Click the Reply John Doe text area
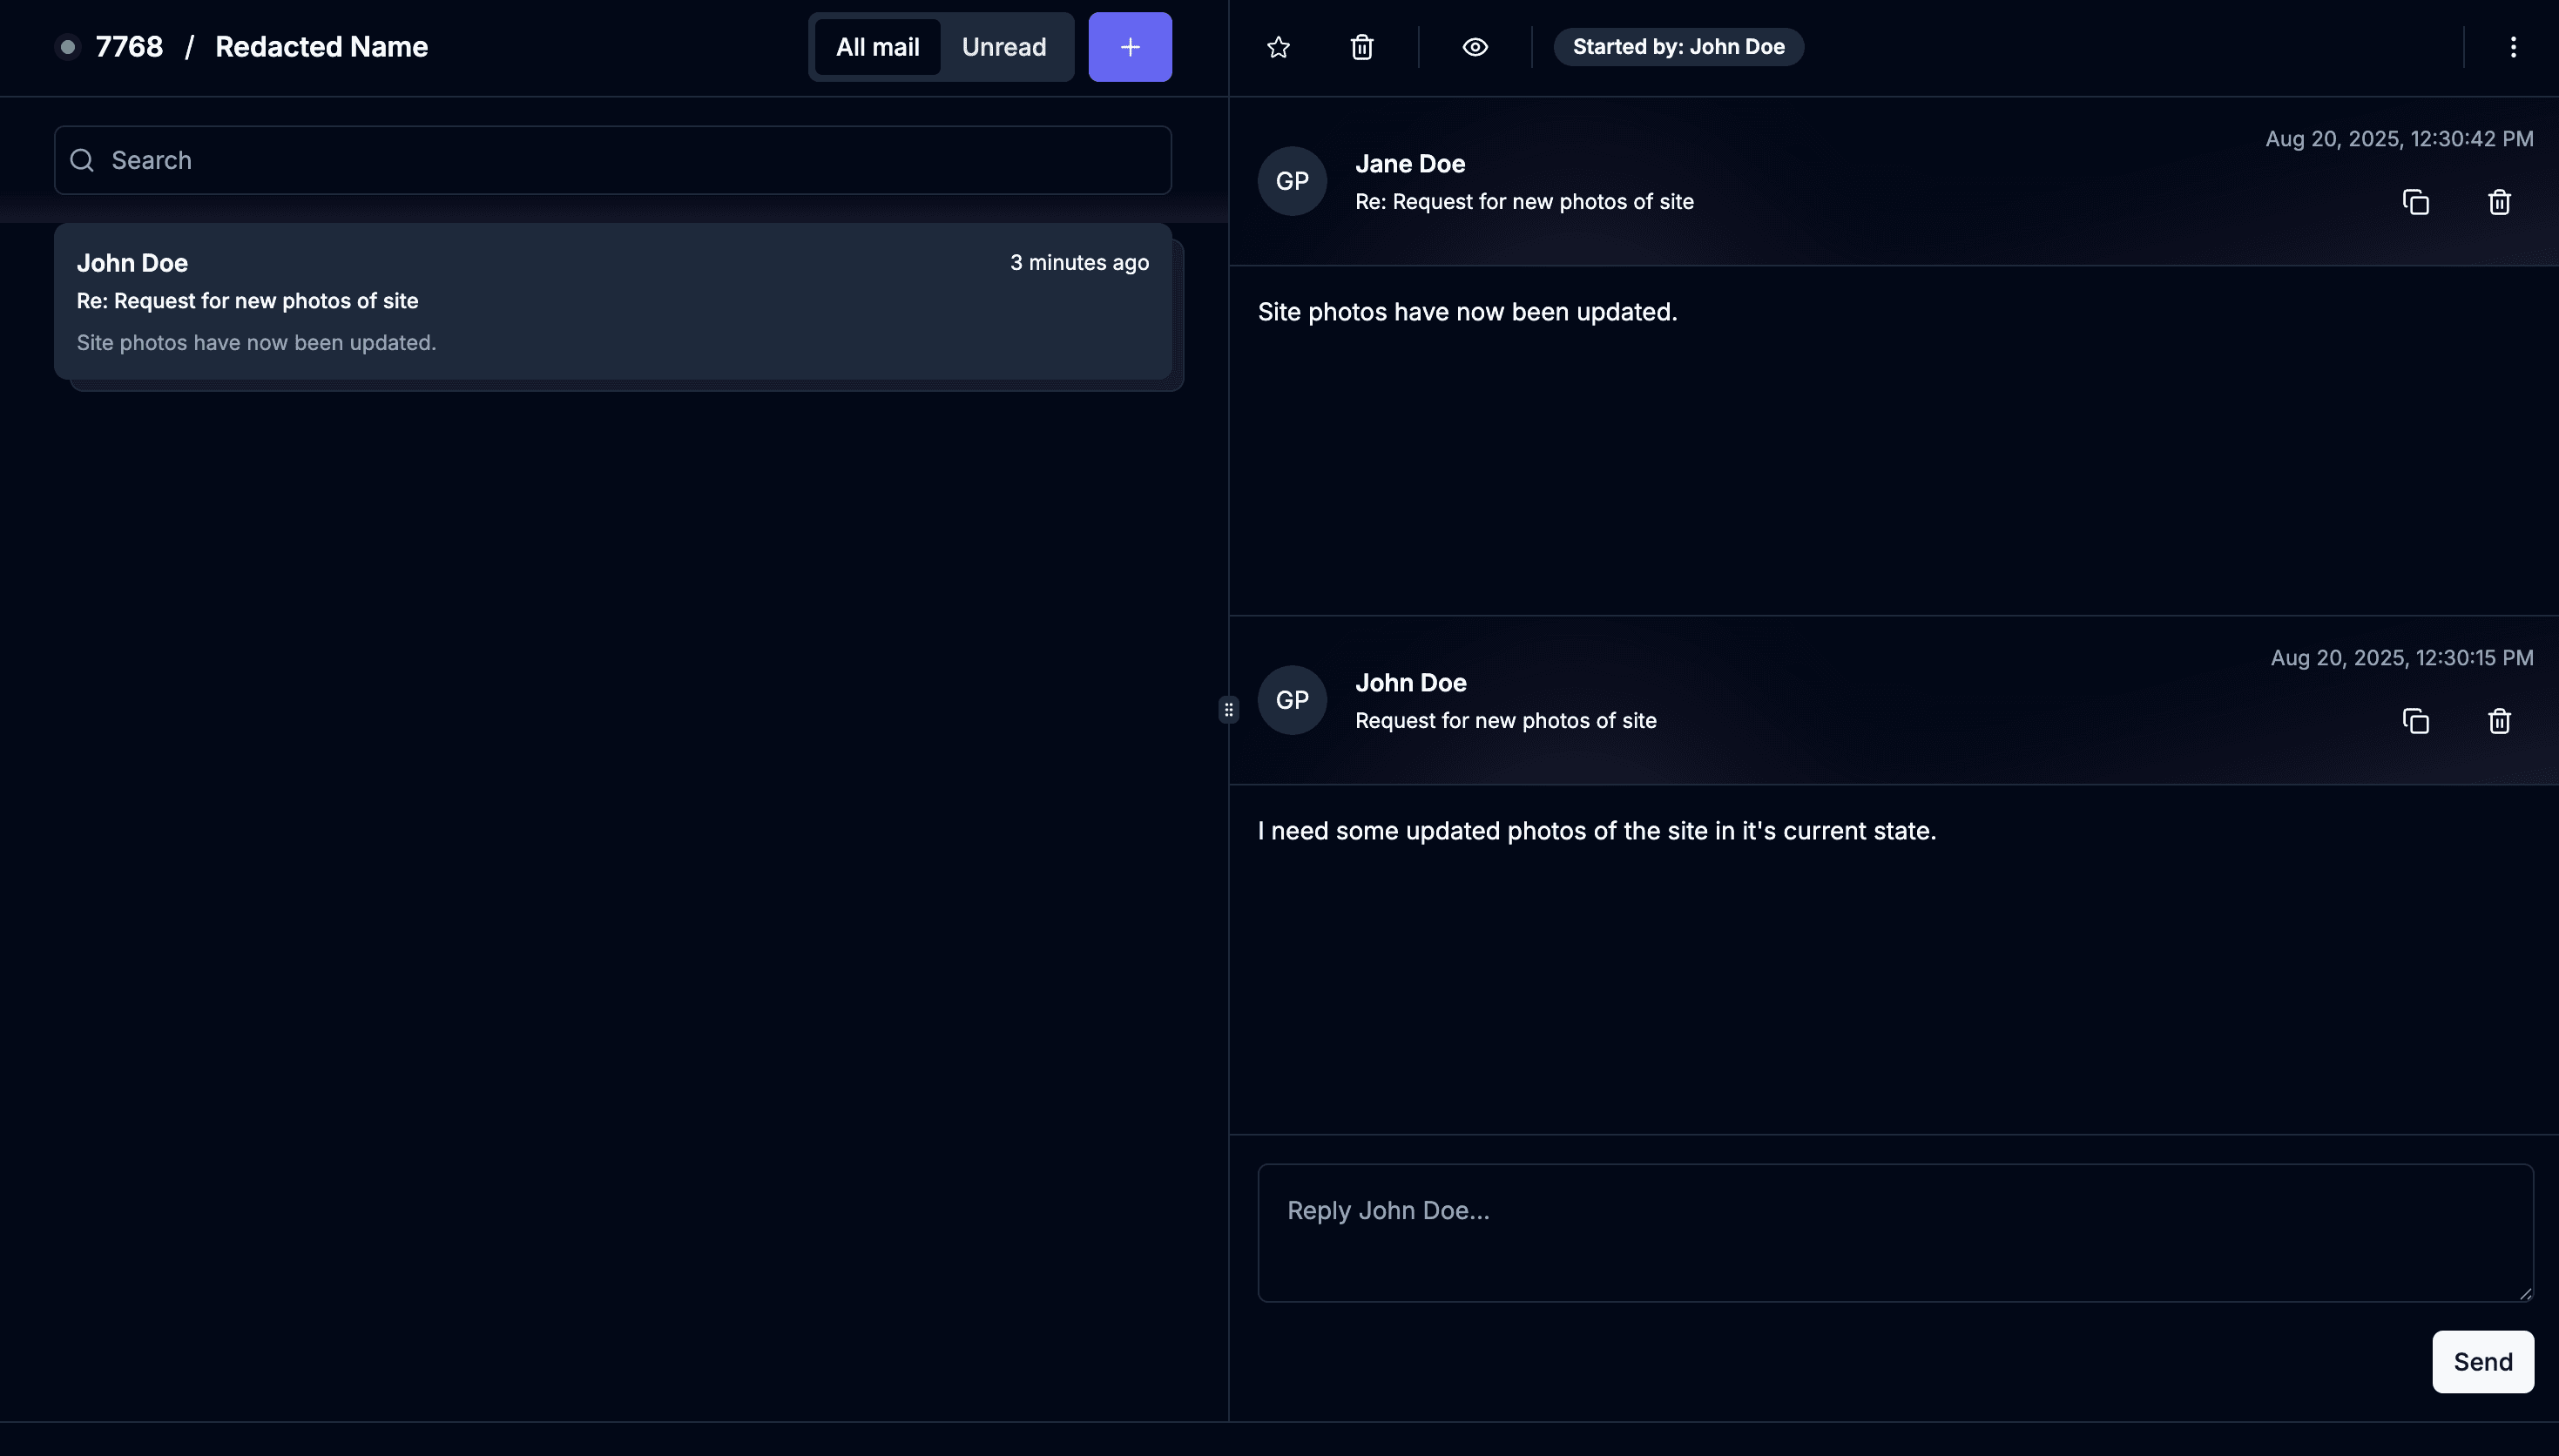This screenshot has width=2559, height=1456. pos(1895,1232)
